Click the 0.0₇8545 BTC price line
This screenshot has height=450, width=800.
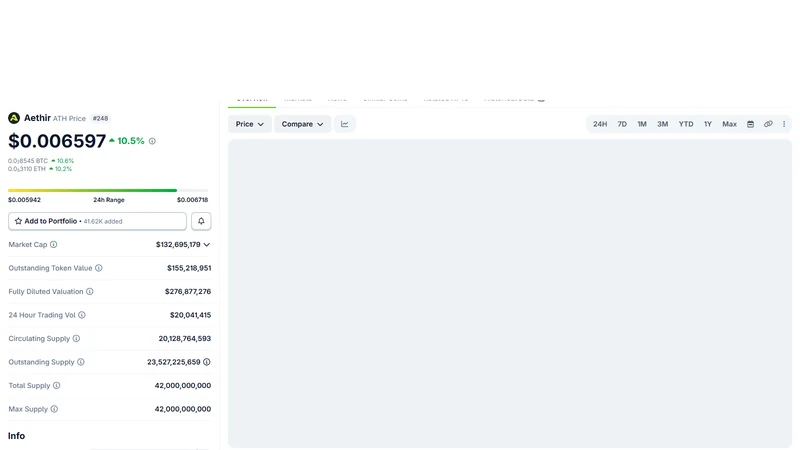(x=41, y=161)
